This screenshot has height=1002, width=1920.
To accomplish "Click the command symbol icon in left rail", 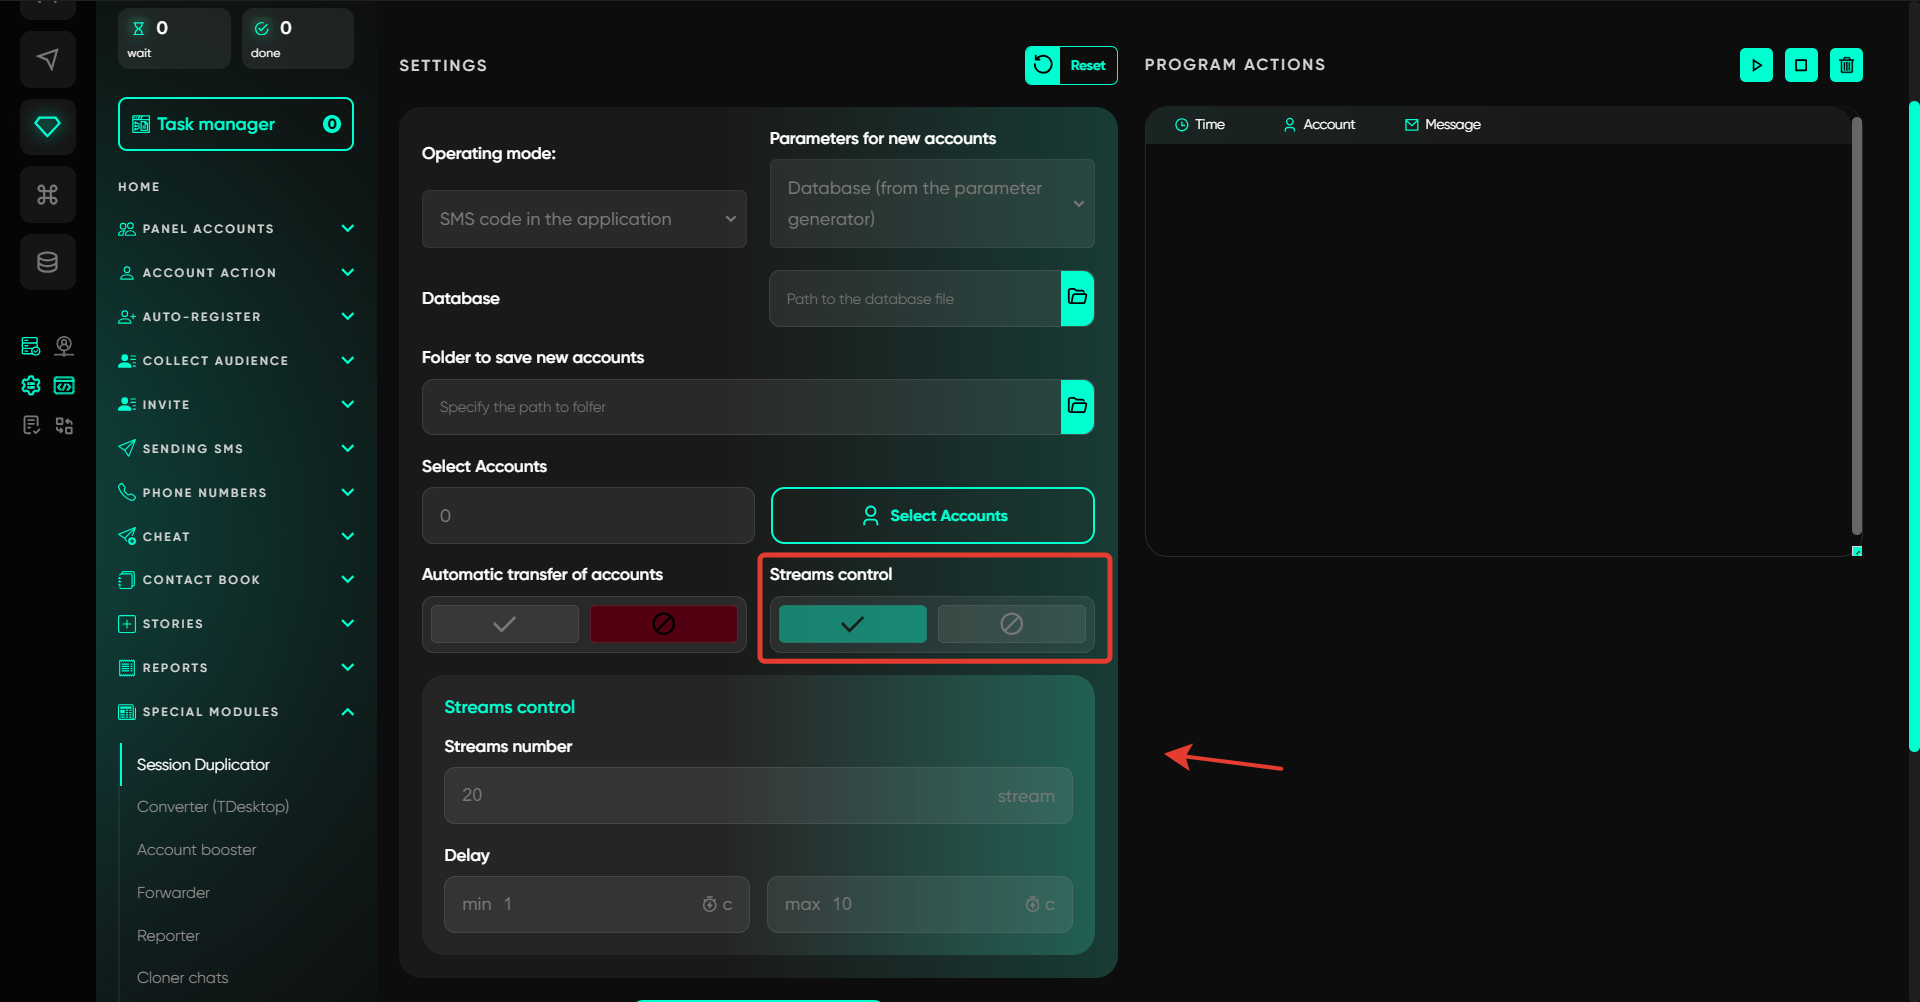I will (47, 194).
